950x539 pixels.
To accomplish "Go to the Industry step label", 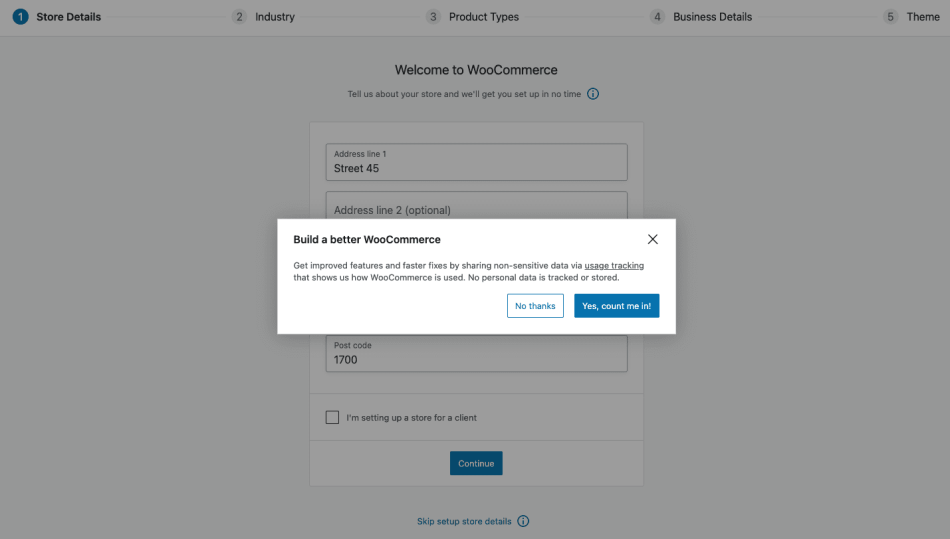I will tap(275, 17).
